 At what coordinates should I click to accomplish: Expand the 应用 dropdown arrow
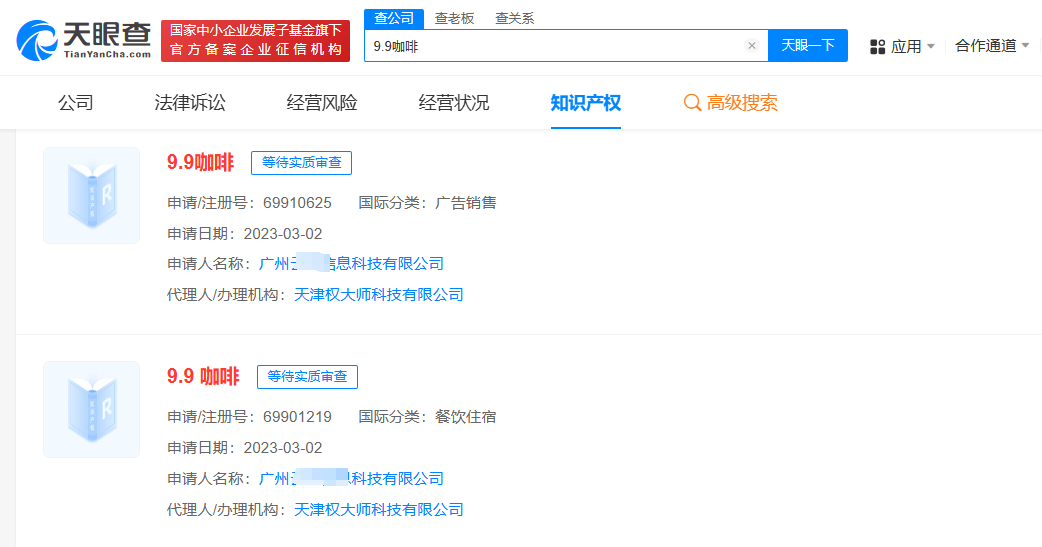click(930, 47)
